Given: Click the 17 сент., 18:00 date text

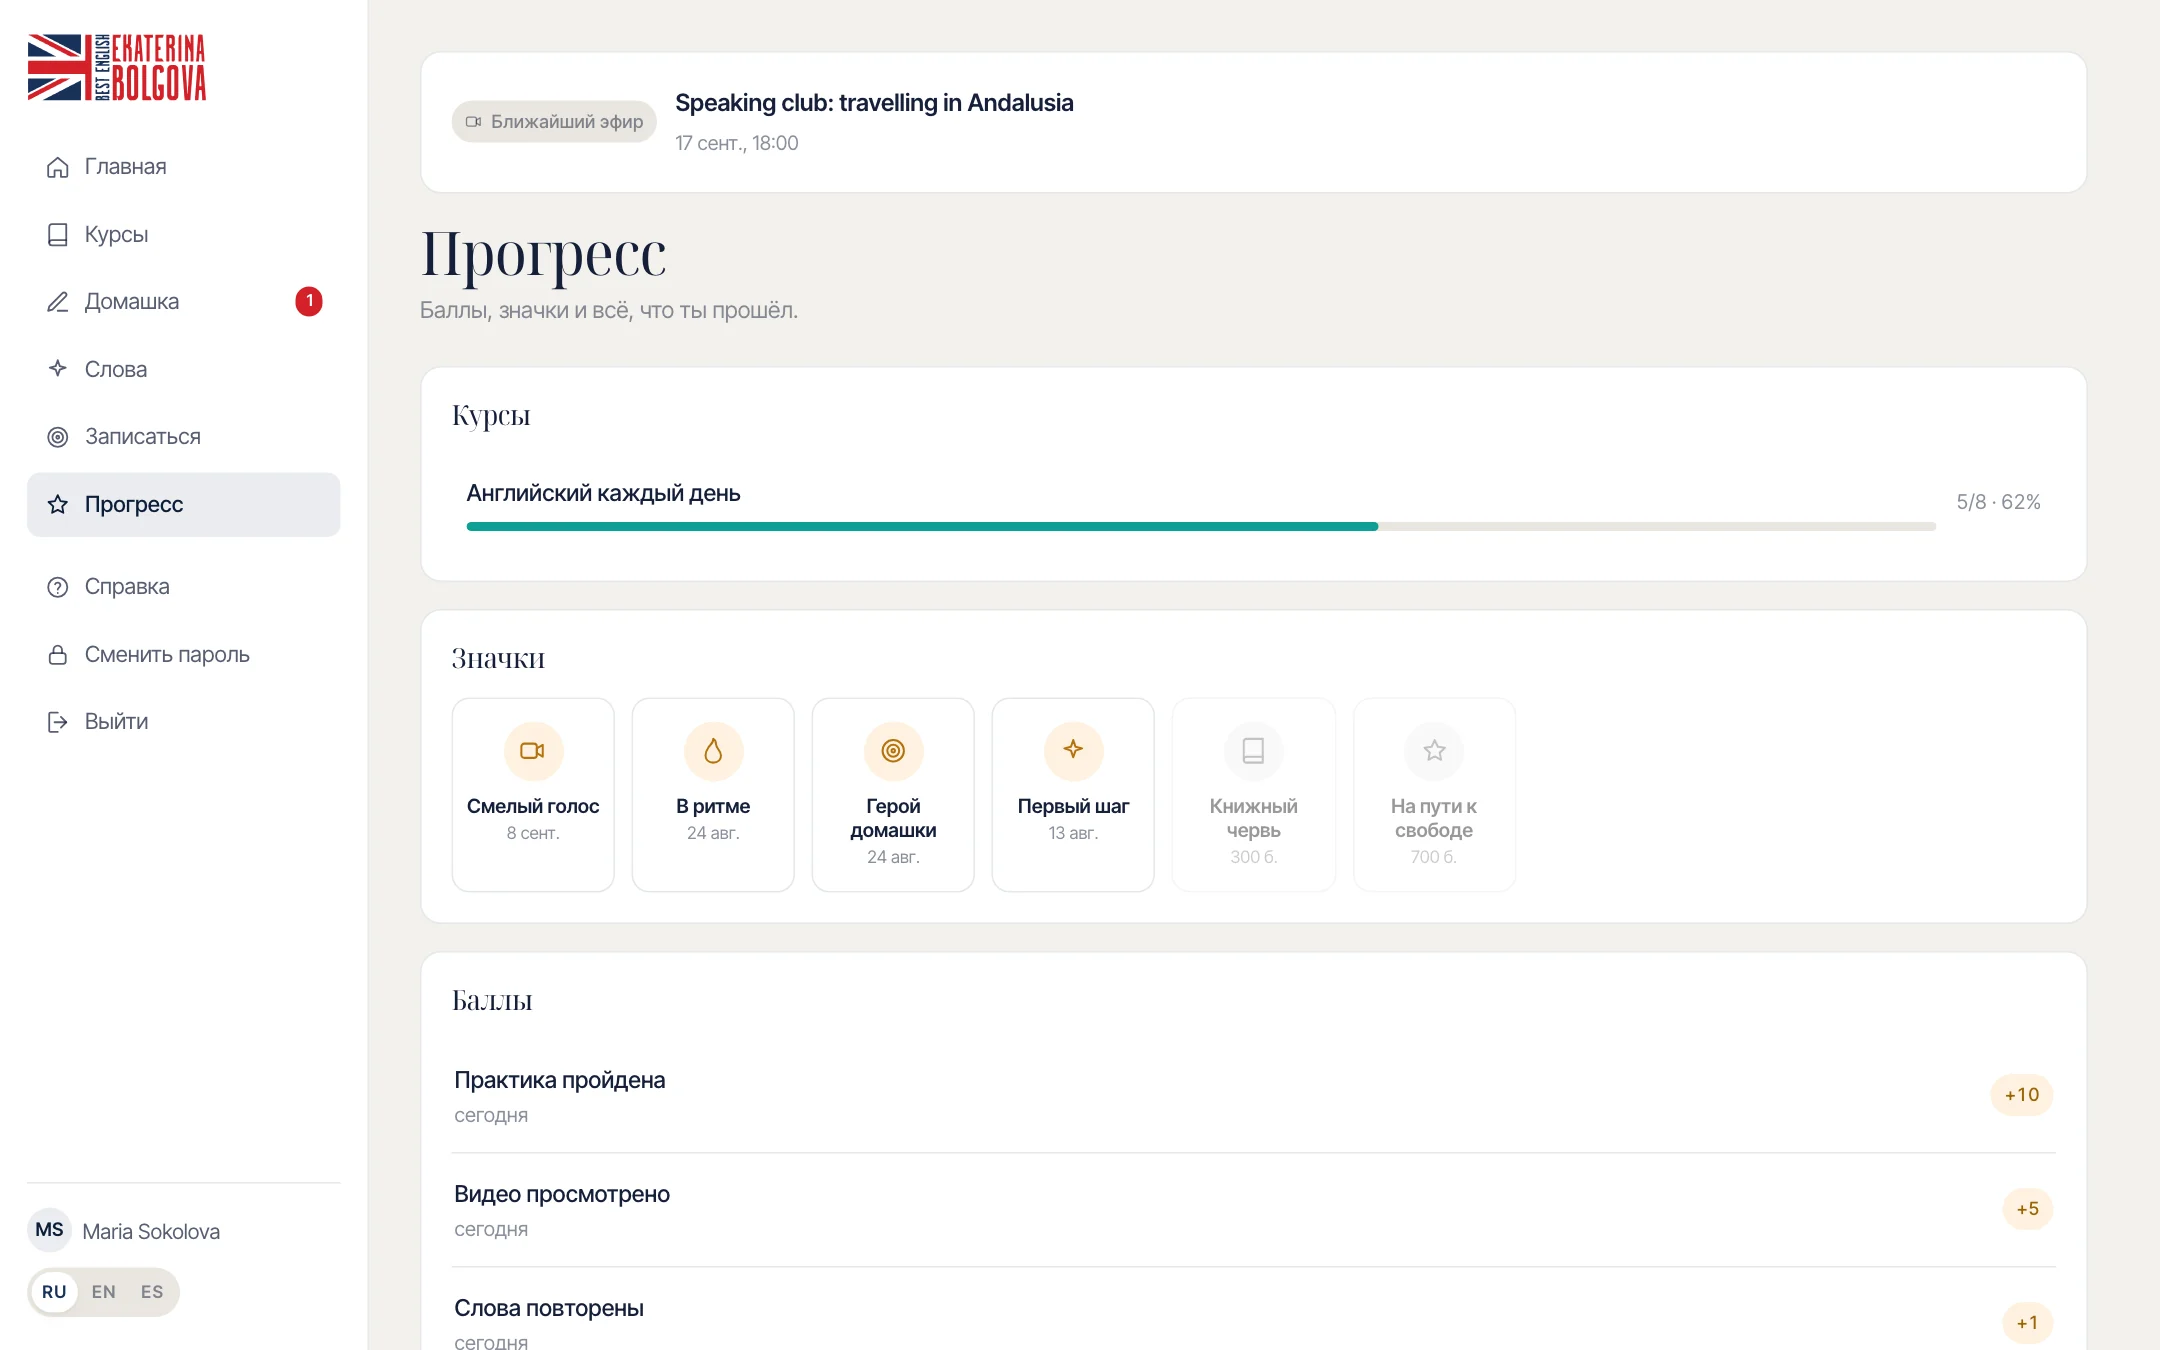Looking at the screenshot, I should [737, 143].
